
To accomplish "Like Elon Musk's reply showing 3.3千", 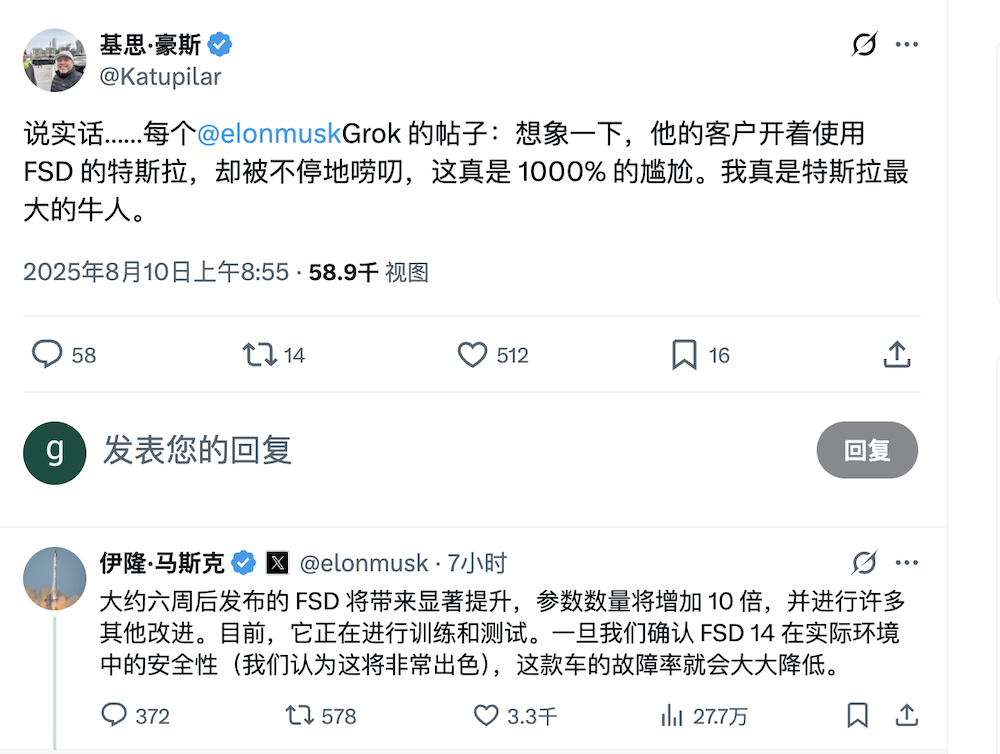I will pos(486,716).
